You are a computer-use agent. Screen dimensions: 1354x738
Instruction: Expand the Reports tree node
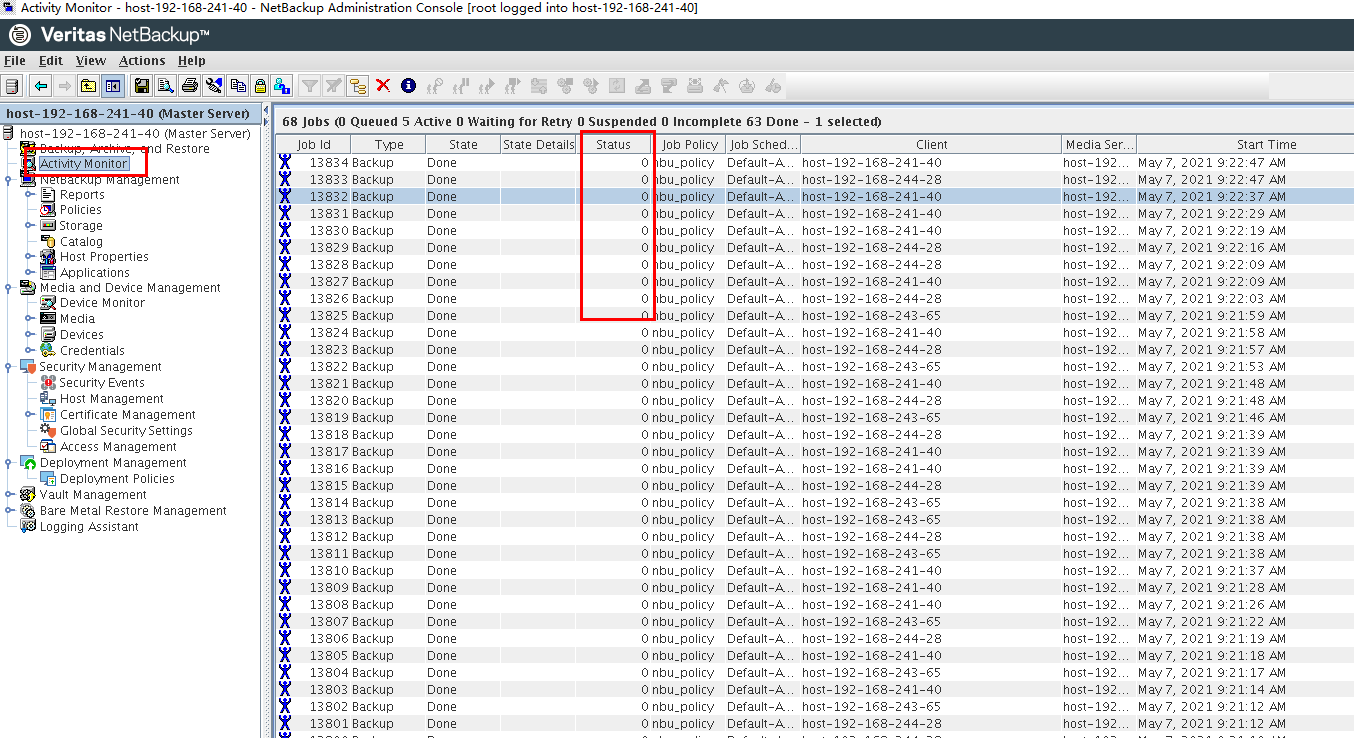coord(29,195)
